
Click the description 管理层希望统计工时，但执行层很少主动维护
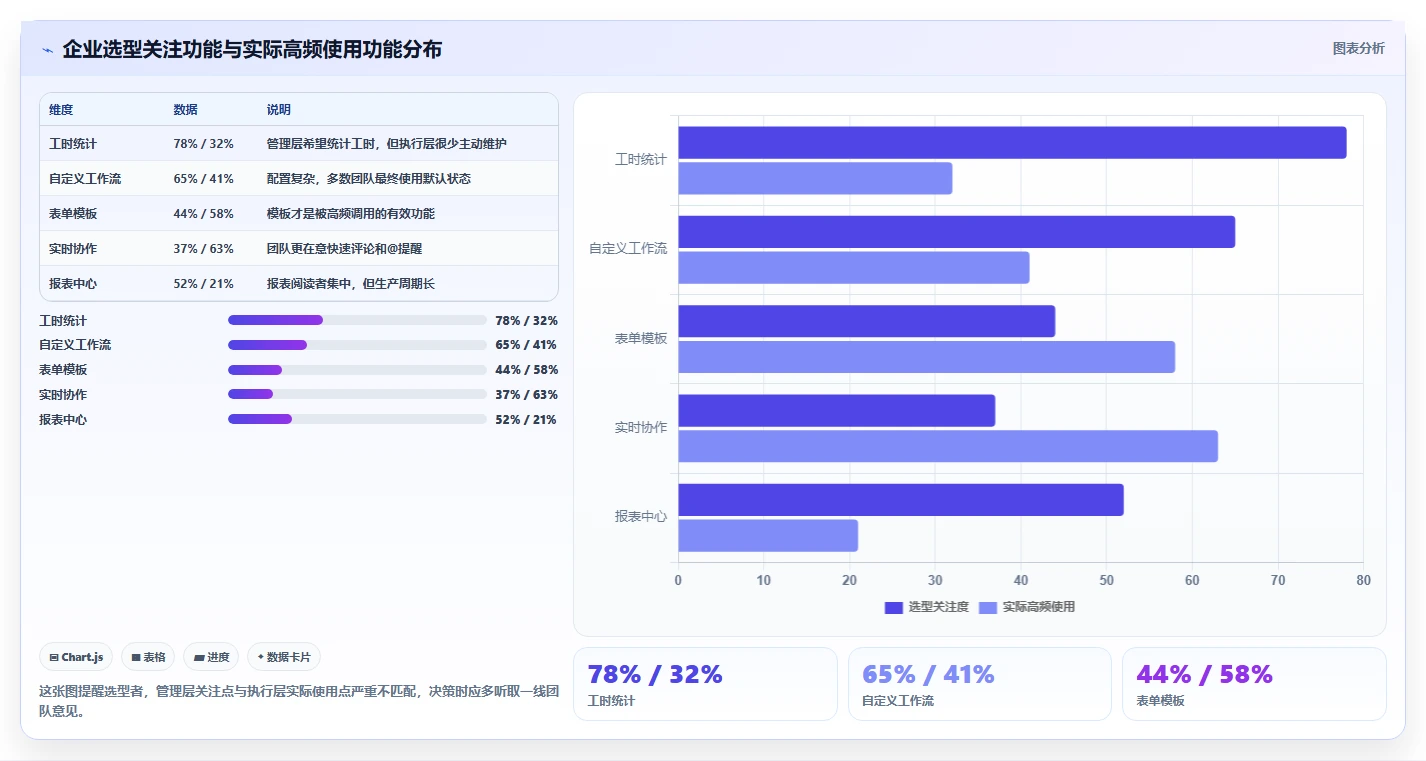click(x=386, y=144)
